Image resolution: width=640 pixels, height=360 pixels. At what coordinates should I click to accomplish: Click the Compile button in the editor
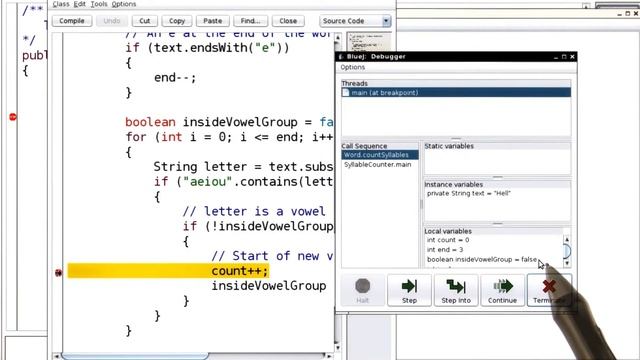pyautogui.click(x=72, y=21)
